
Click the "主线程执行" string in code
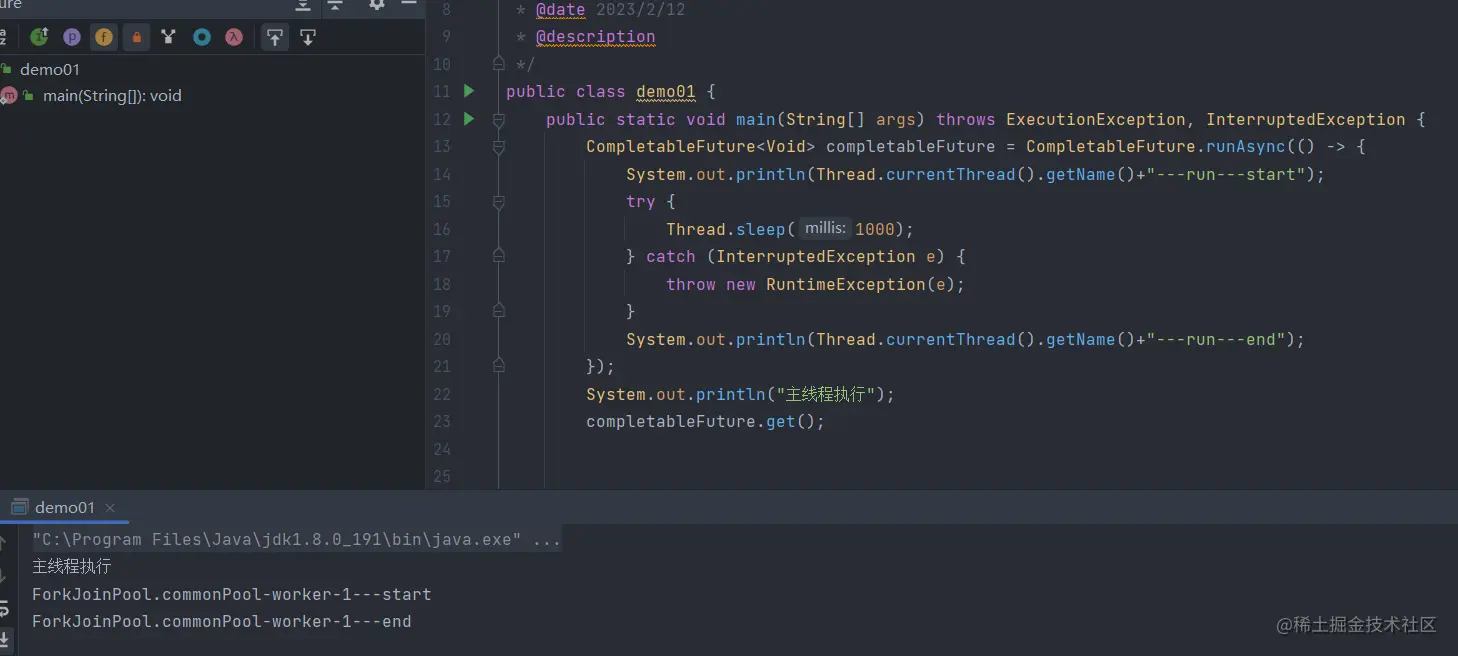click(x=825, y=394)
